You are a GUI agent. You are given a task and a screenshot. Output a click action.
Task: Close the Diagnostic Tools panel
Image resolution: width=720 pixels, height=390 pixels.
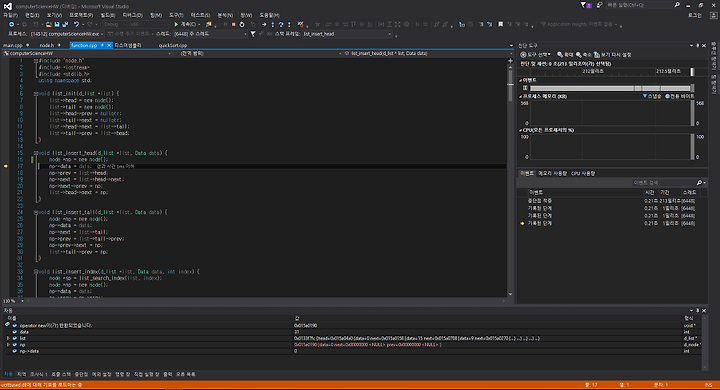(704, 45)
